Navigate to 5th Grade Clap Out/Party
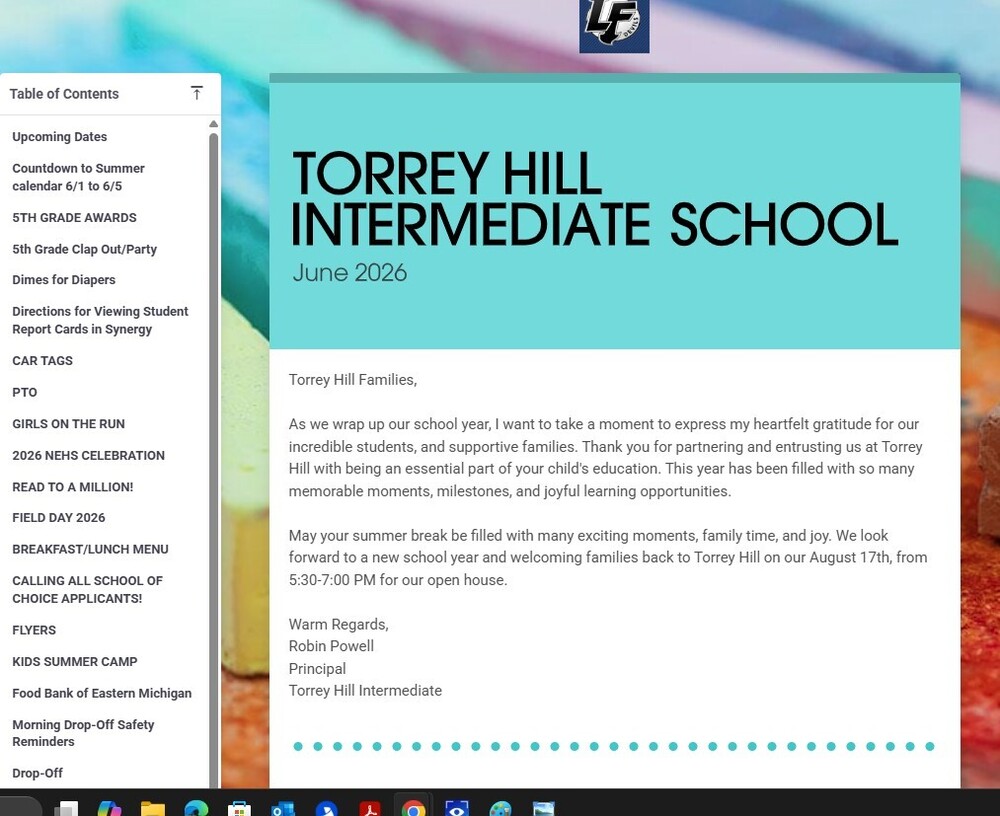Viewport: 1000px width, 816px height. pyautogui.click(x=84, y=249)
